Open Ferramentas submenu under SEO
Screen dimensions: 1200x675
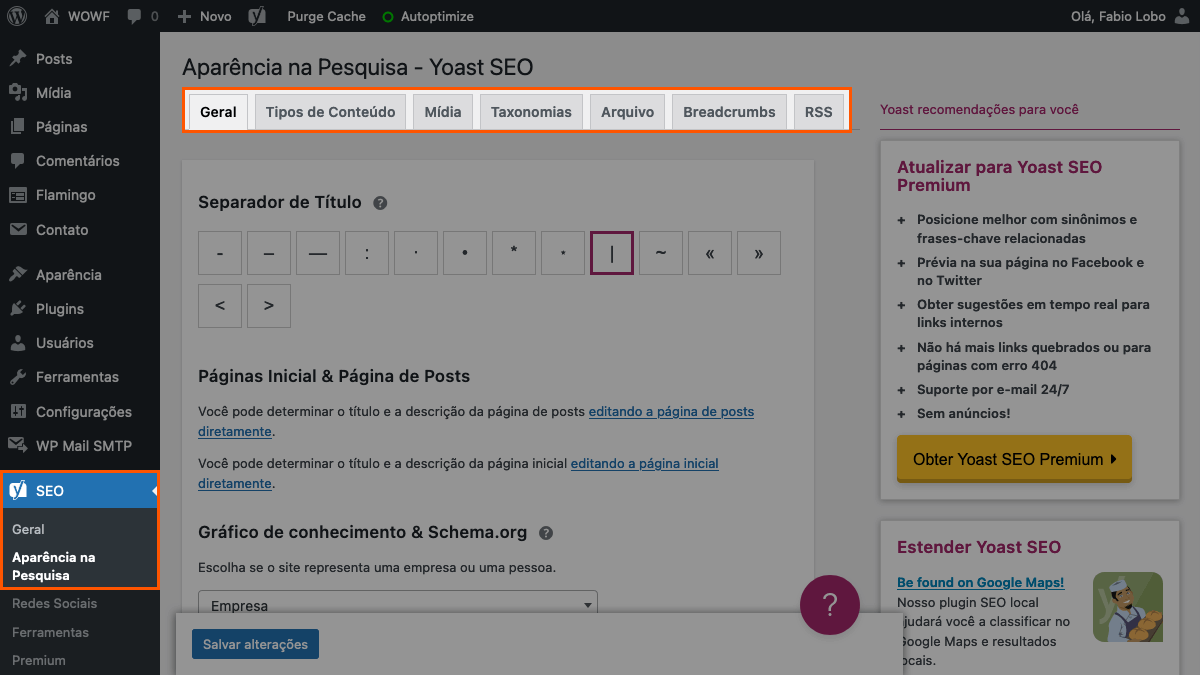coord(50,632)
